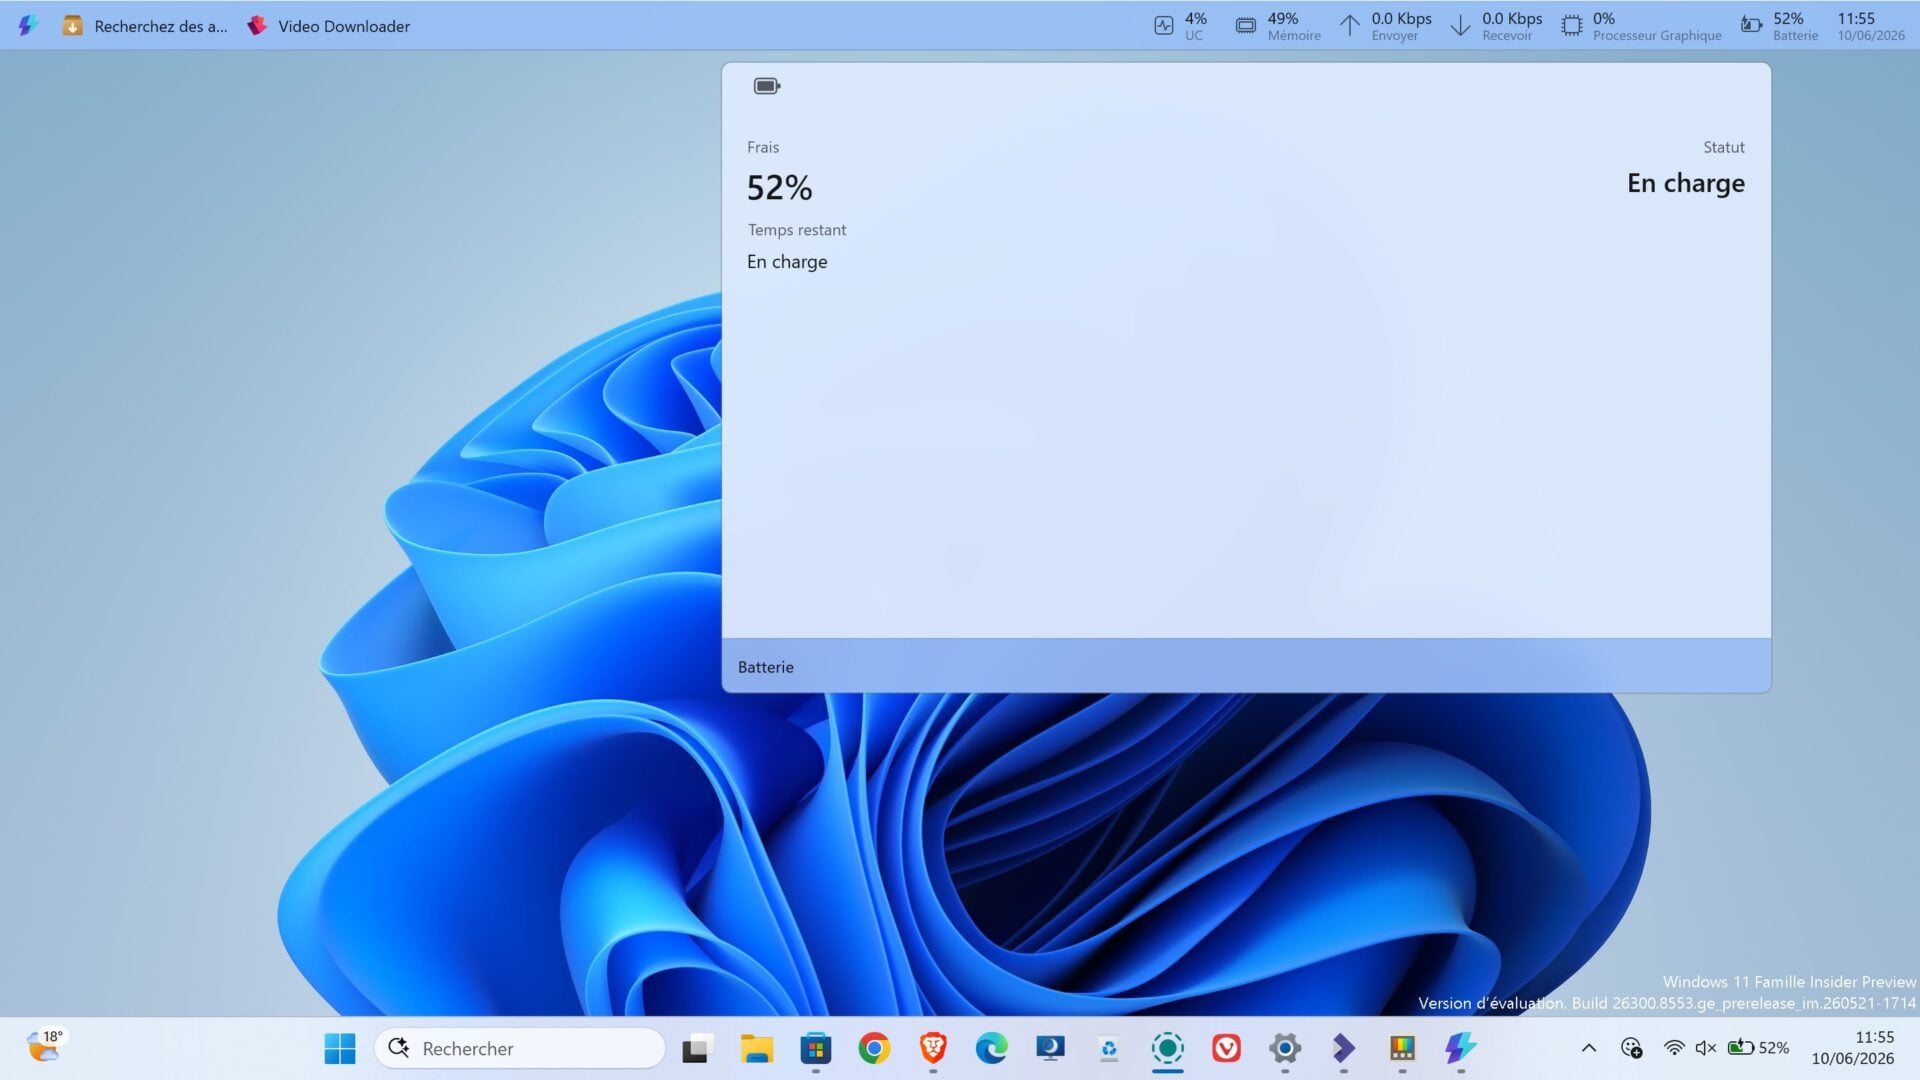
Task: Toggle the Batterie widget in top dock
Action: 1780,26
